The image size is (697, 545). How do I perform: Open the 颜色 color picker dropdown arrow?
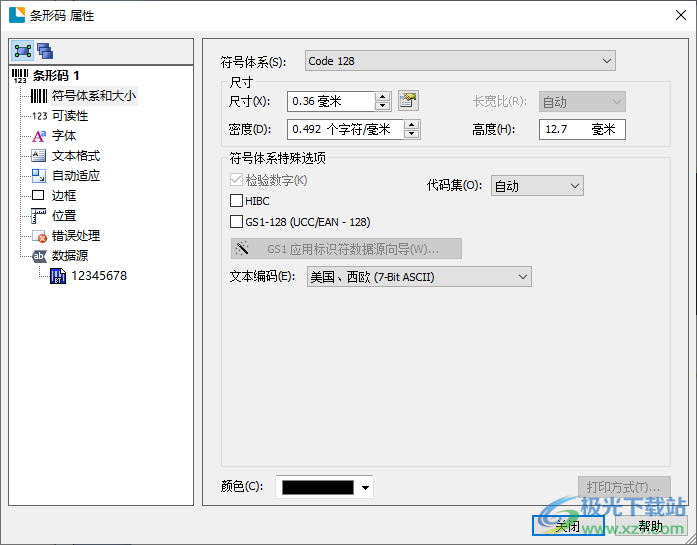[365, 488]
